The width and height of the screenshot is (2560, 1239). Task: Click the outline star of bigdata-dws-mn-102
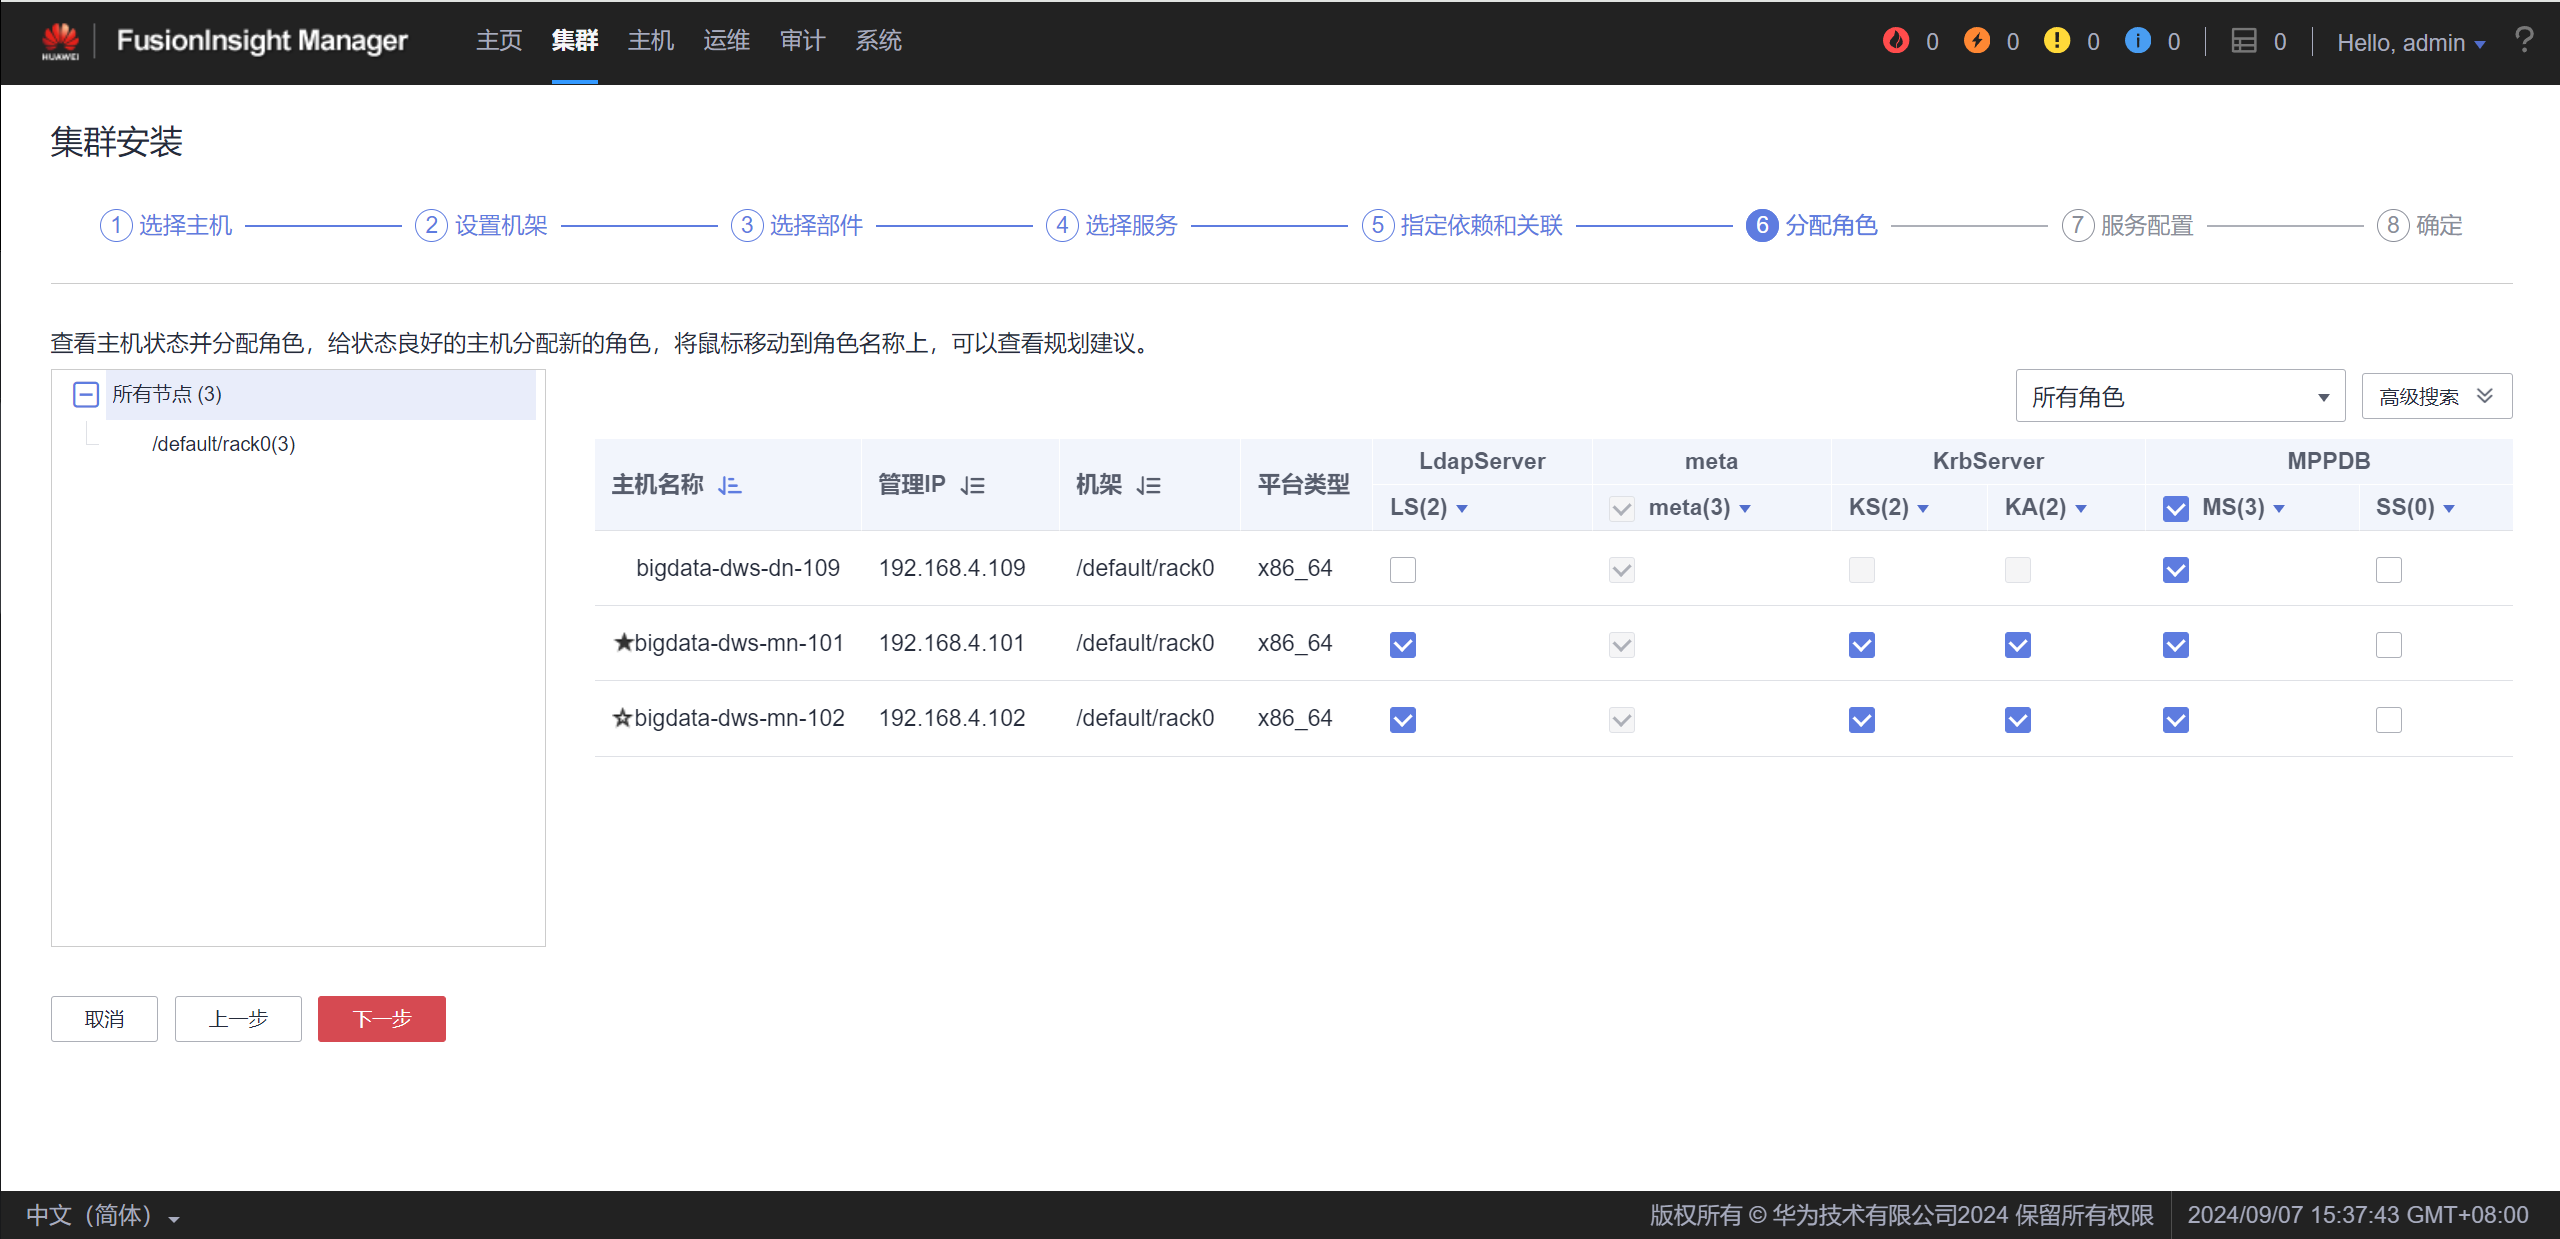click(x=623, y=718)
